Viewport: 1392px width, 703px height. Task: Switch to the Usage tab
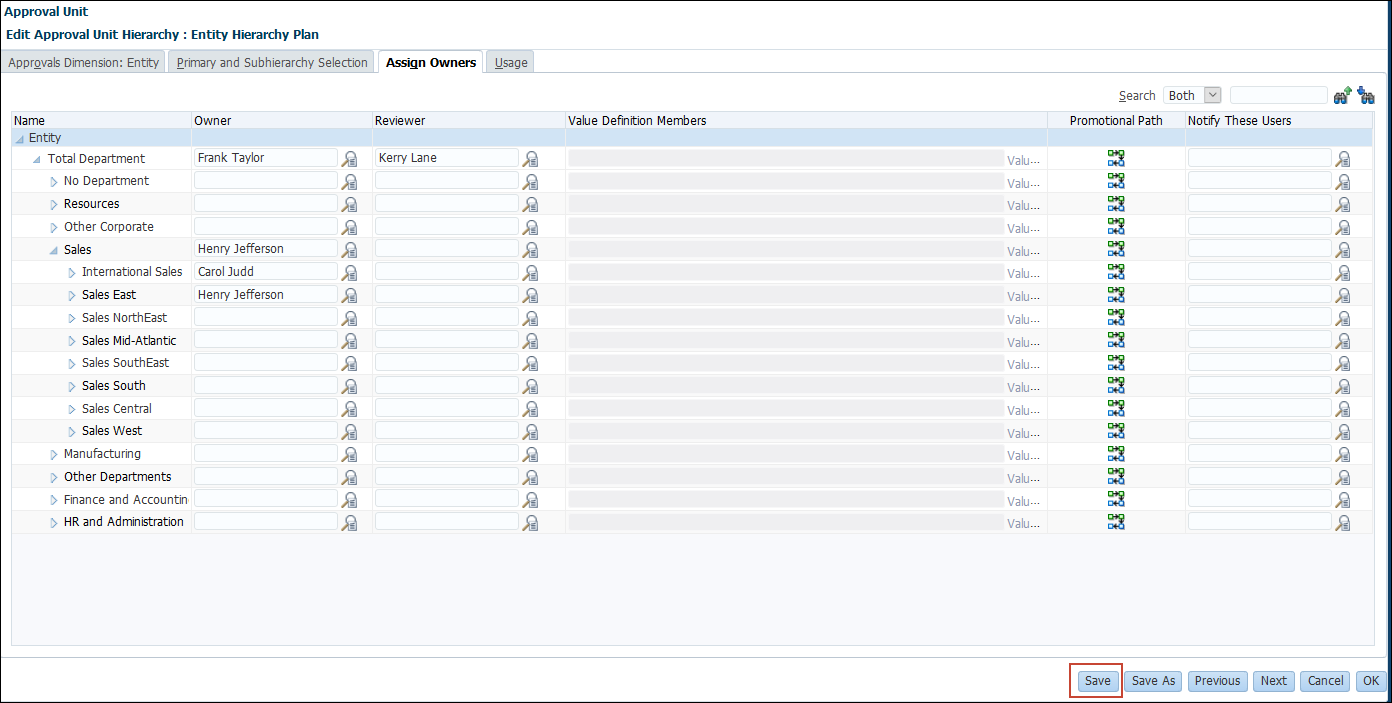tap(511, 62)
